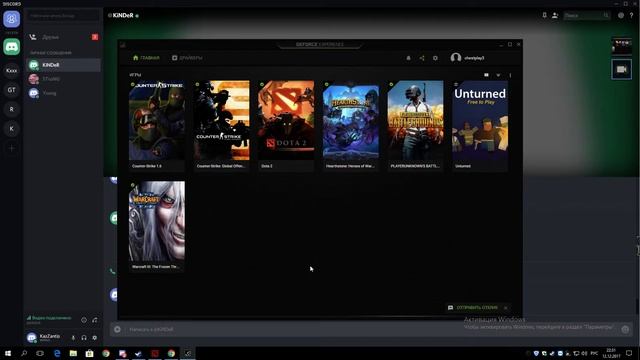Open the games more options menu
640x360 pixels.
(x=510, y=75)
